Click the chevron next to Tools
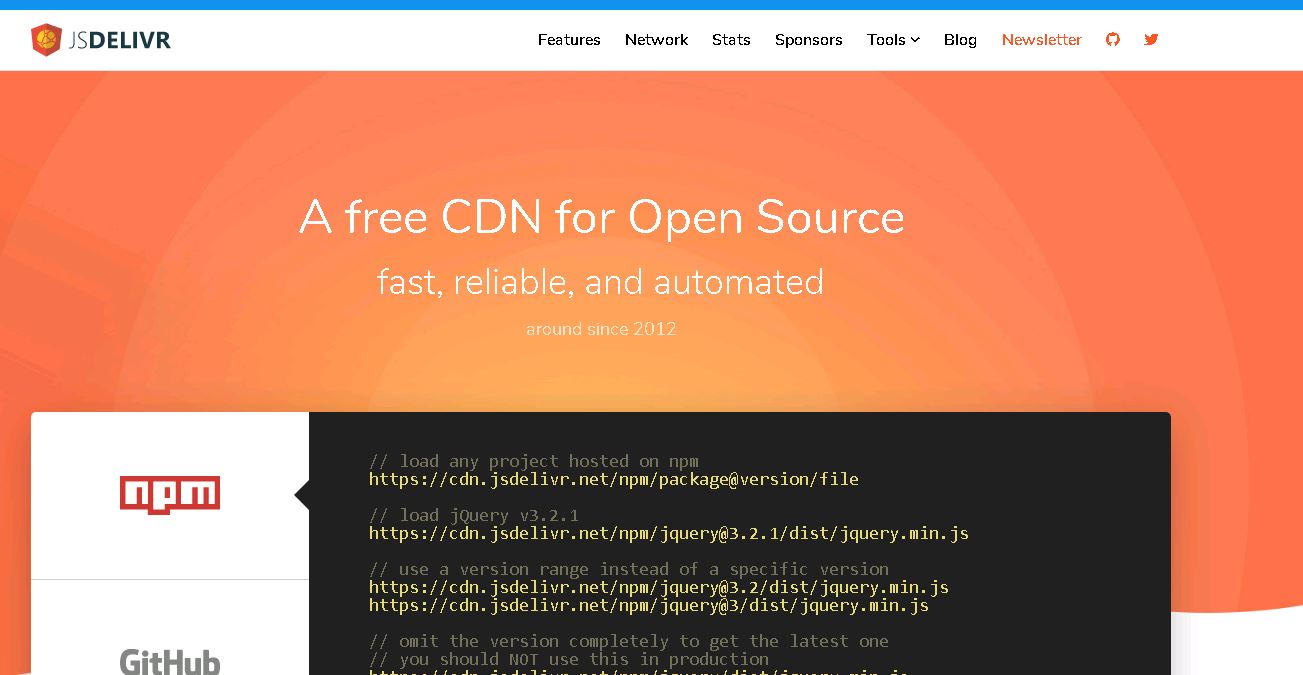The height and width of the screenshot is (675, 1303). click(914, 40)
